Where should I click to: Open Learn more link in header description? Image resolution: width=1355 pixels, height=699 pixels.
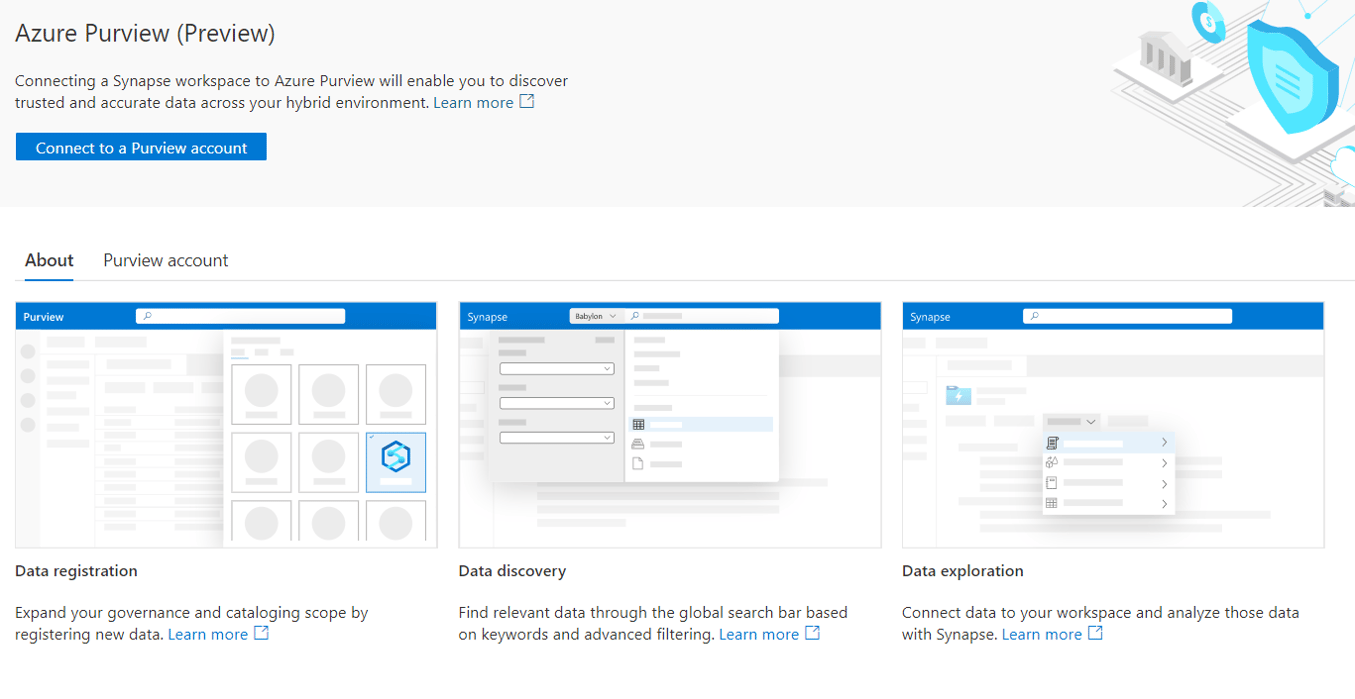(473, 102)
